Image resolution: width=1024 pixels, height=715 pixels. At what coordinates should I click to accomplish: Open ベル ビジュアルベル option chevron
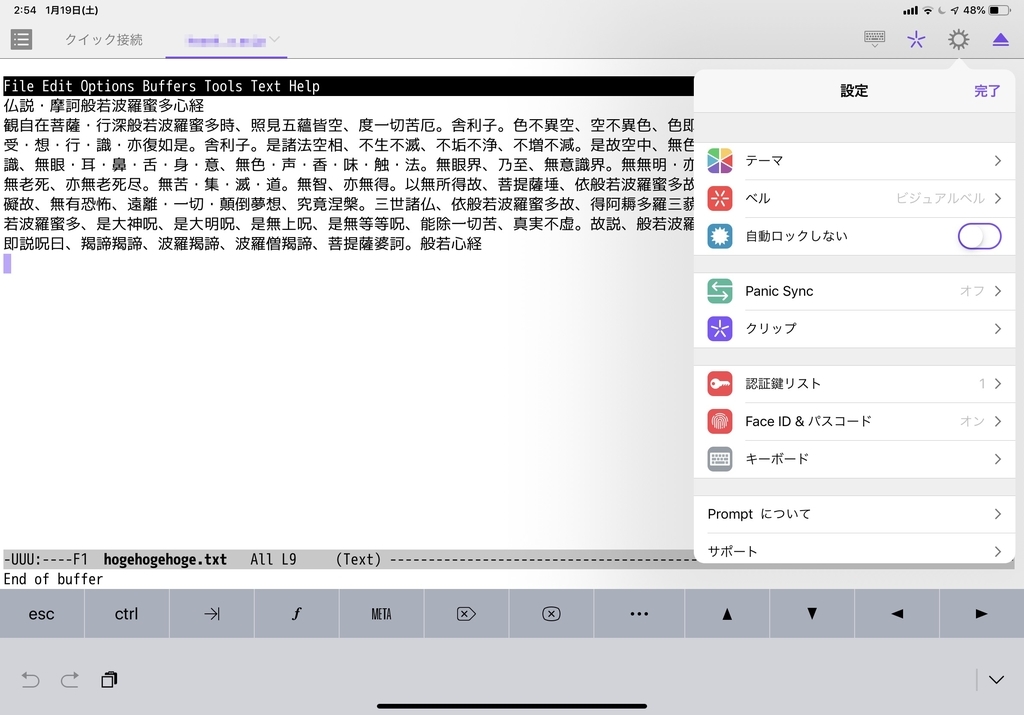[x=997, y=199]
